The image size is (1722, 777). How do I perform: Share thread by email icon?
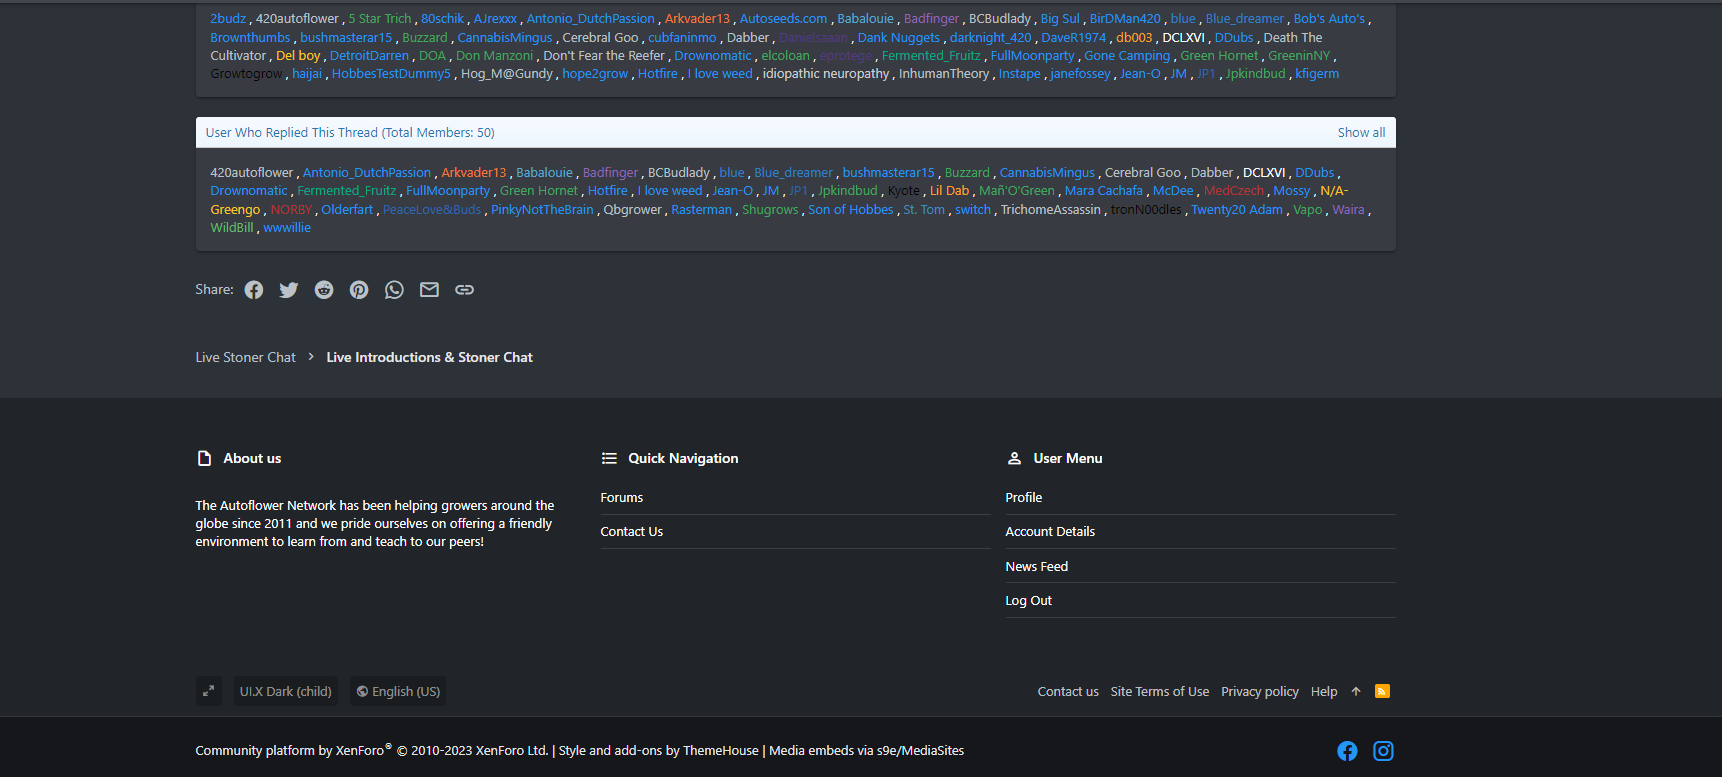pyautogui.click(x=429, y=290)
